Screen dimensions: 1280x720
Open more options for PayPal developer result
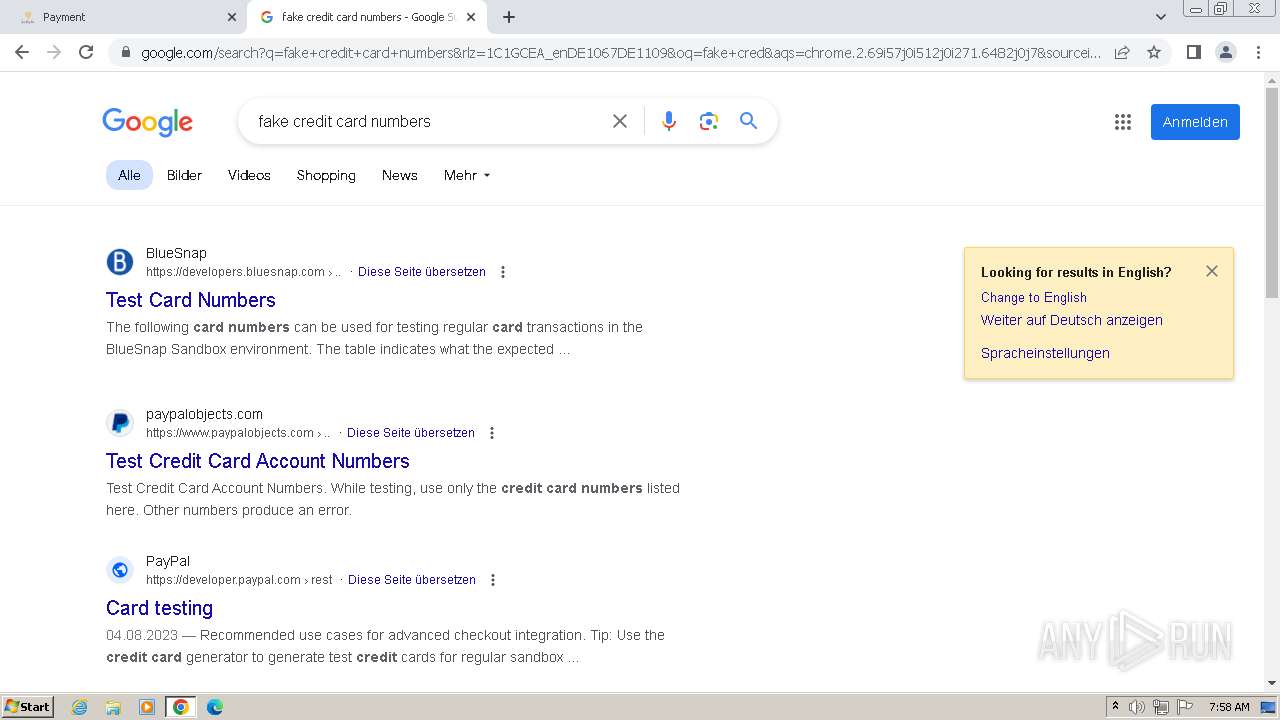493,580
